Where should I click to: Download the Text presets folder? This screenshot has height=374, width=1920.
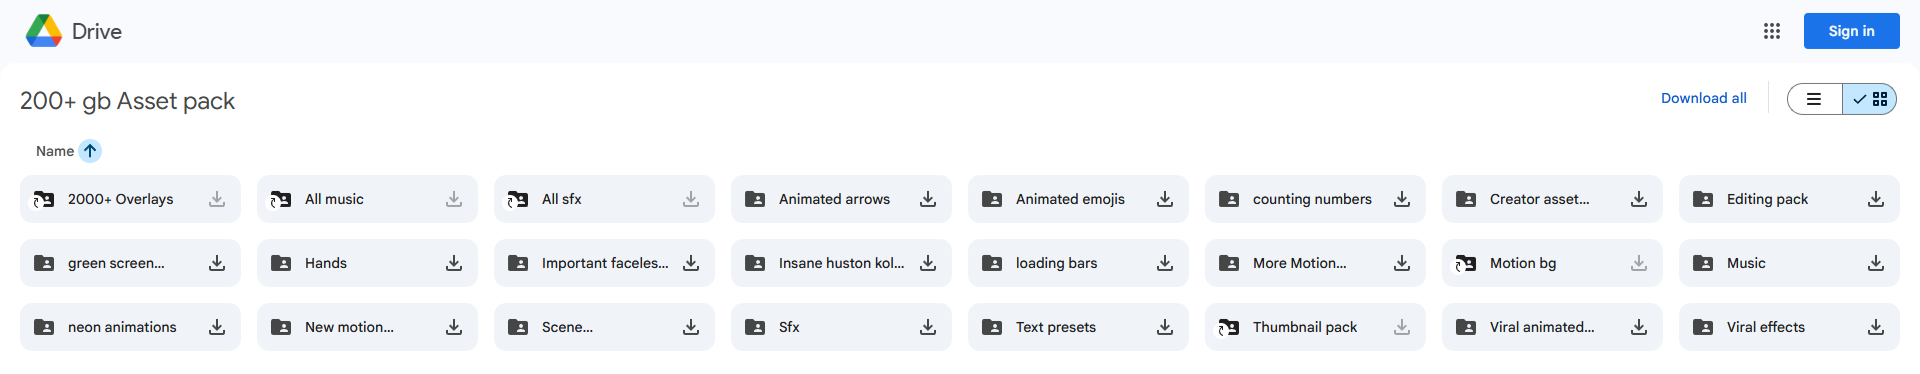(1165, 327)
